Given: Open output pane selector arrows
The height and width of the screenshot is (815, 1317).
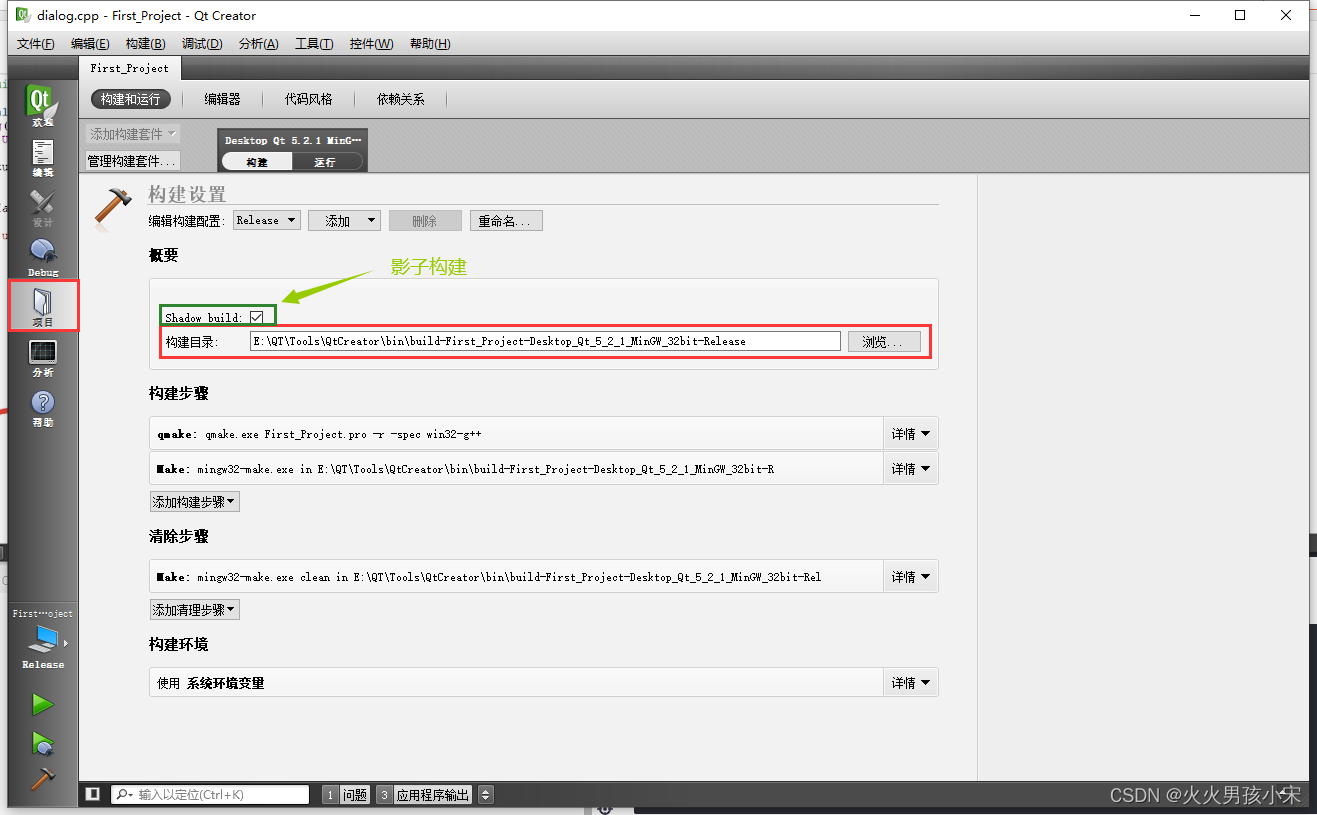Looking at the screenshot, I should pyautogui.click(x=486, y=794).
